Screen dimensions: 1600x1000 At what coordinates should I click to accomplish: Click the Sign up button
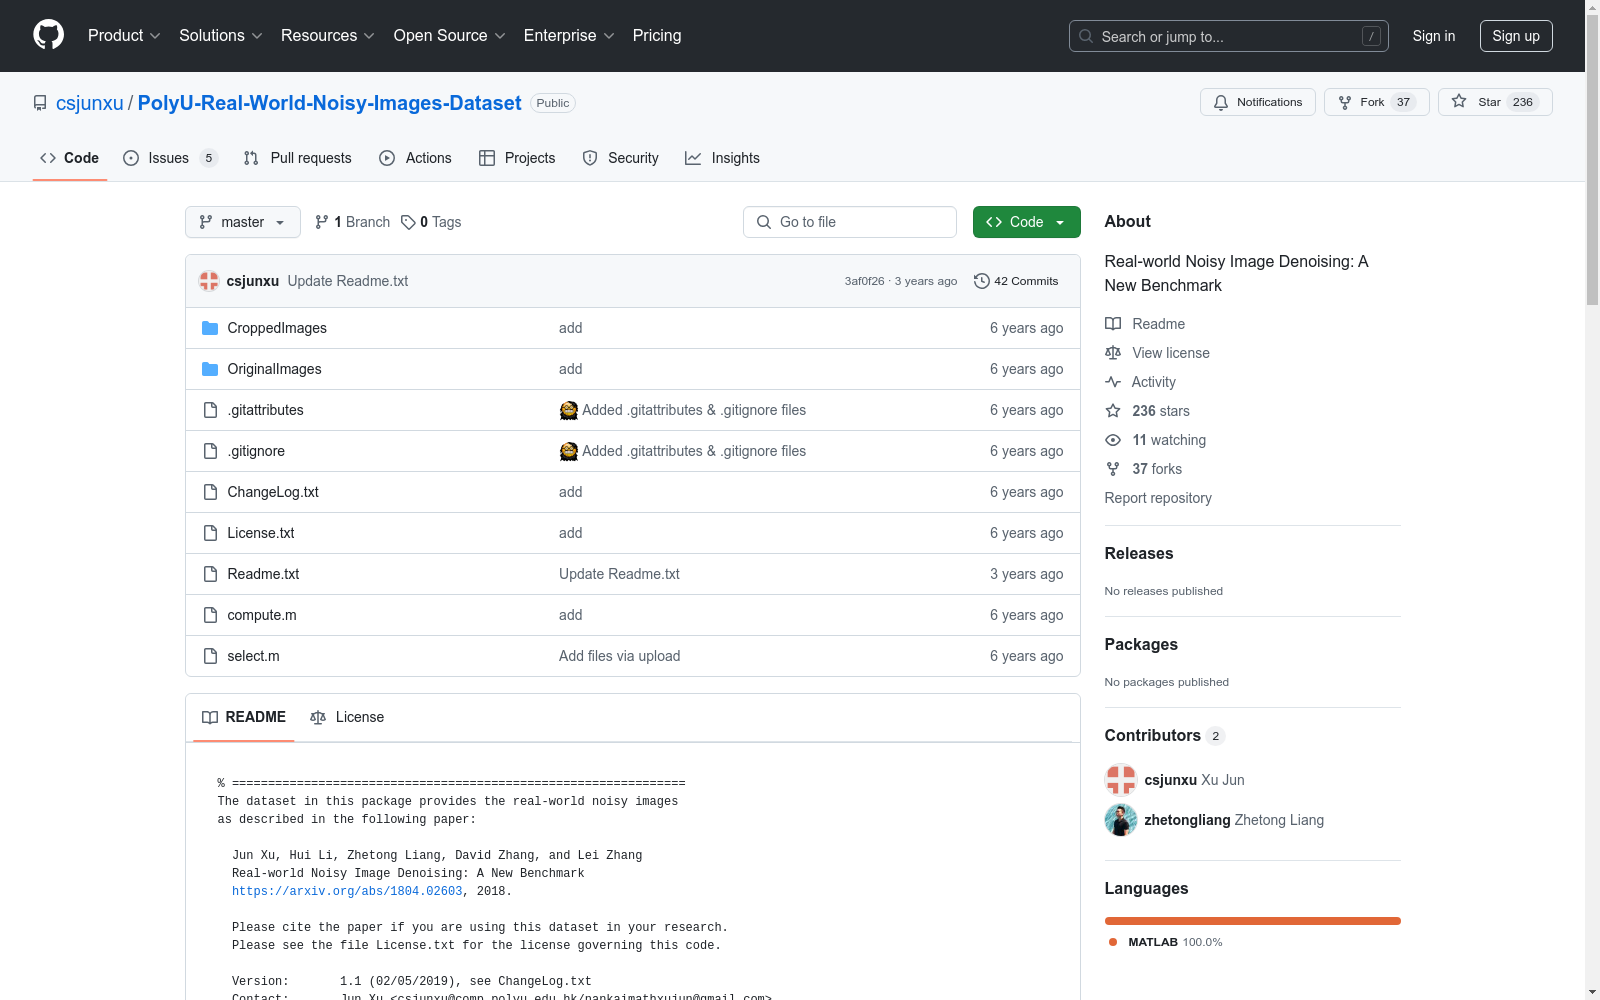[1516, 36]
